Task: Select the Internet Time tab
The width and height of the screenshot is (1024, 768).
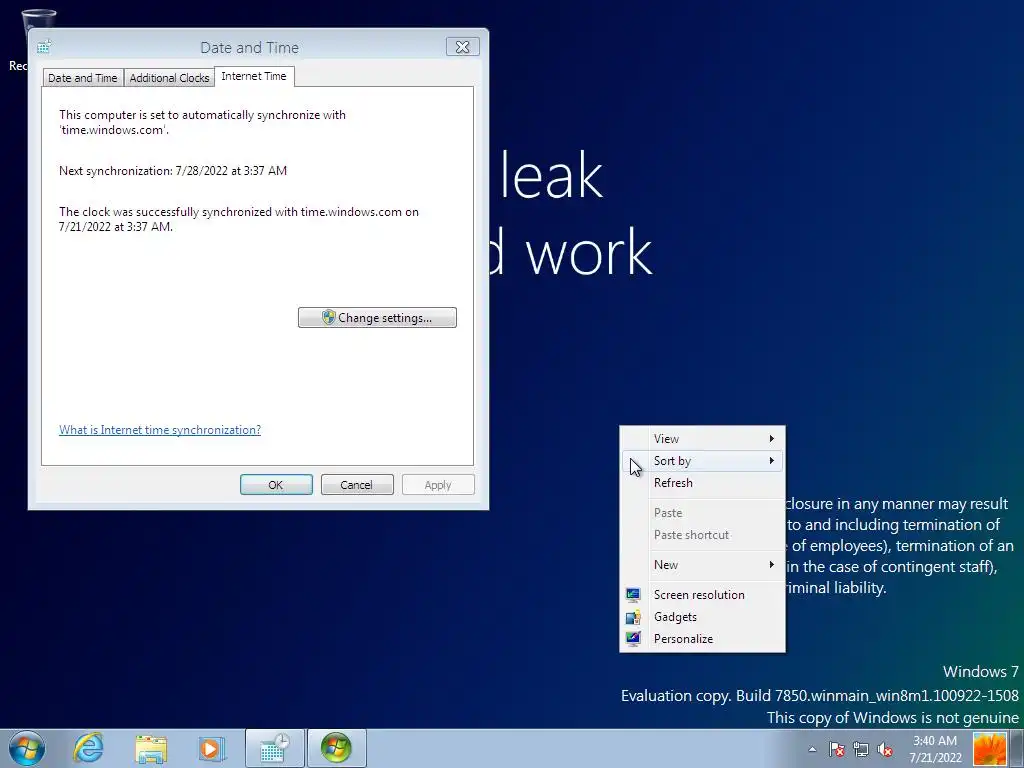Action: tap(254, 76)
